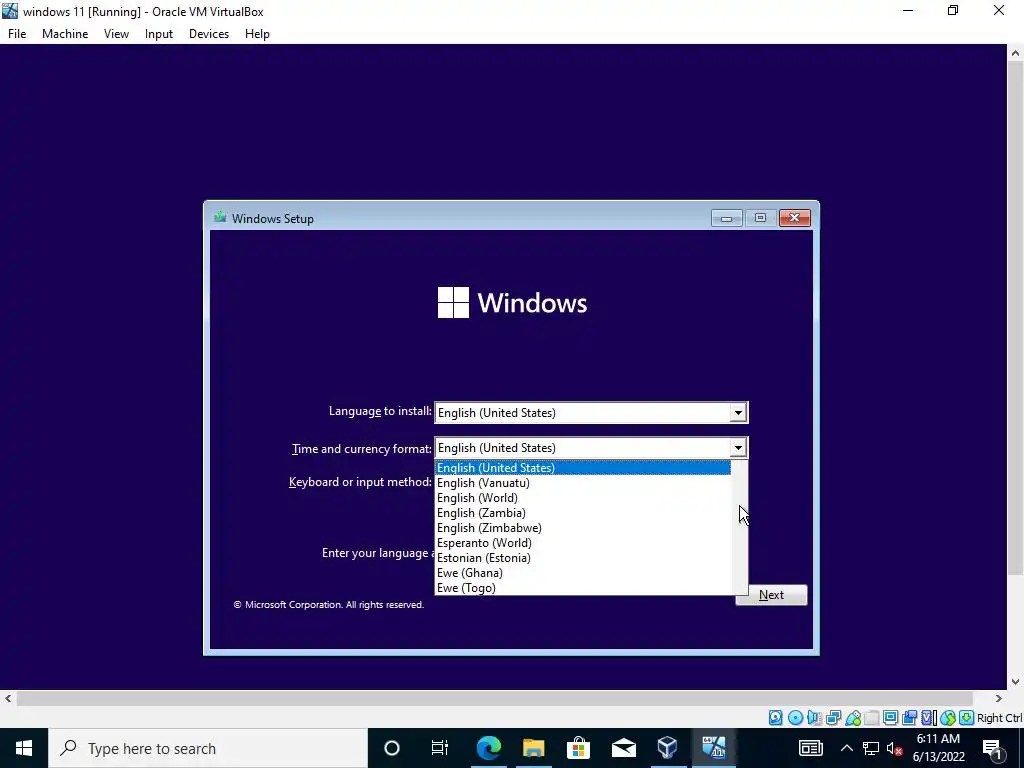The image size is (1024, 768).
Task: Click the CPU virtualization status icon
Action: [929, 718]
